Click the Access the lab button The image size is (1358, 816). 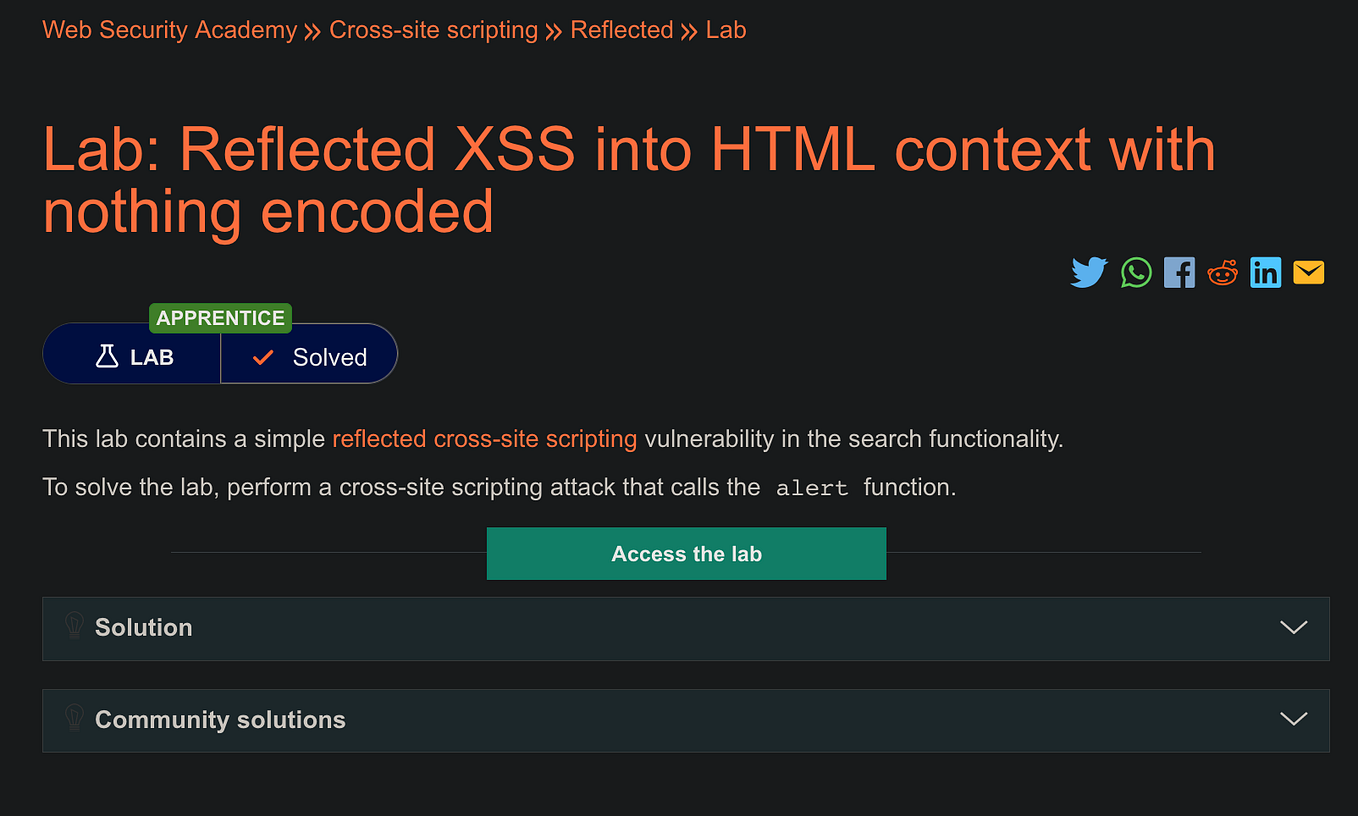686,553
